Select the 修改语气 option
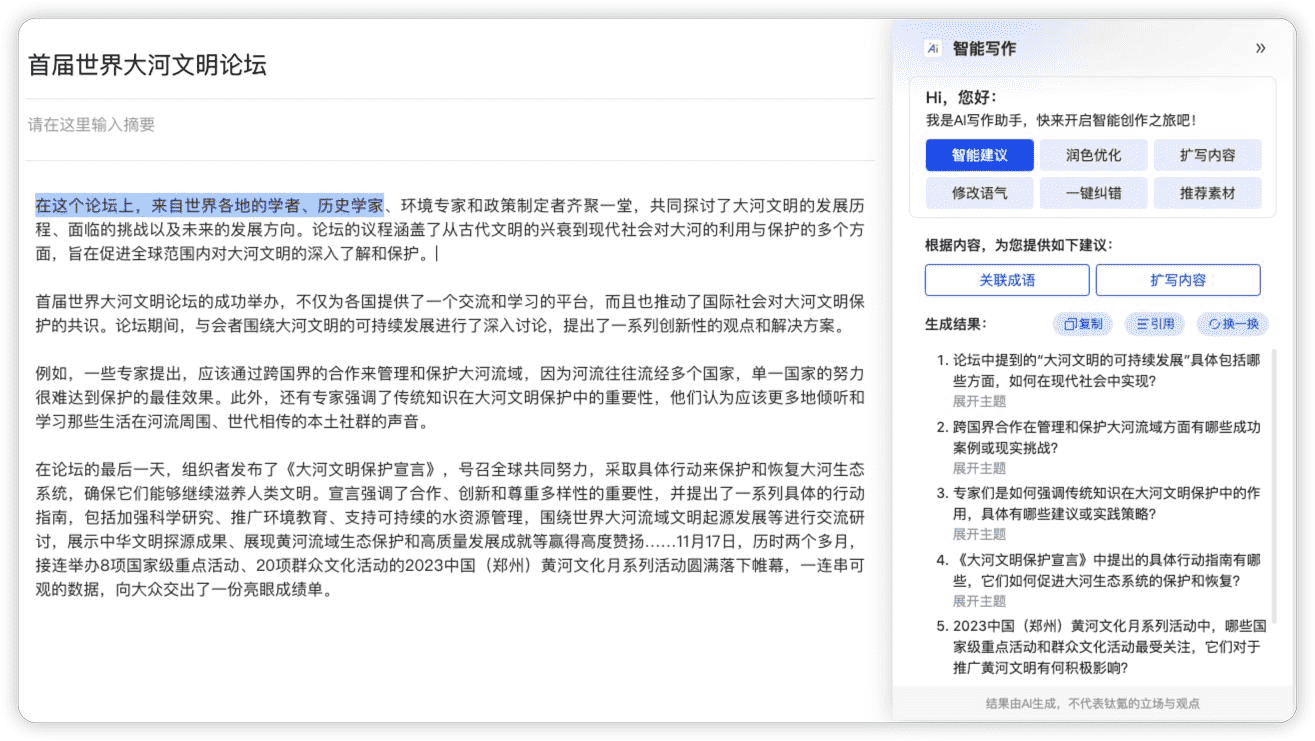This screenshot has height=741, width=1315. click(x=979, y=193)
